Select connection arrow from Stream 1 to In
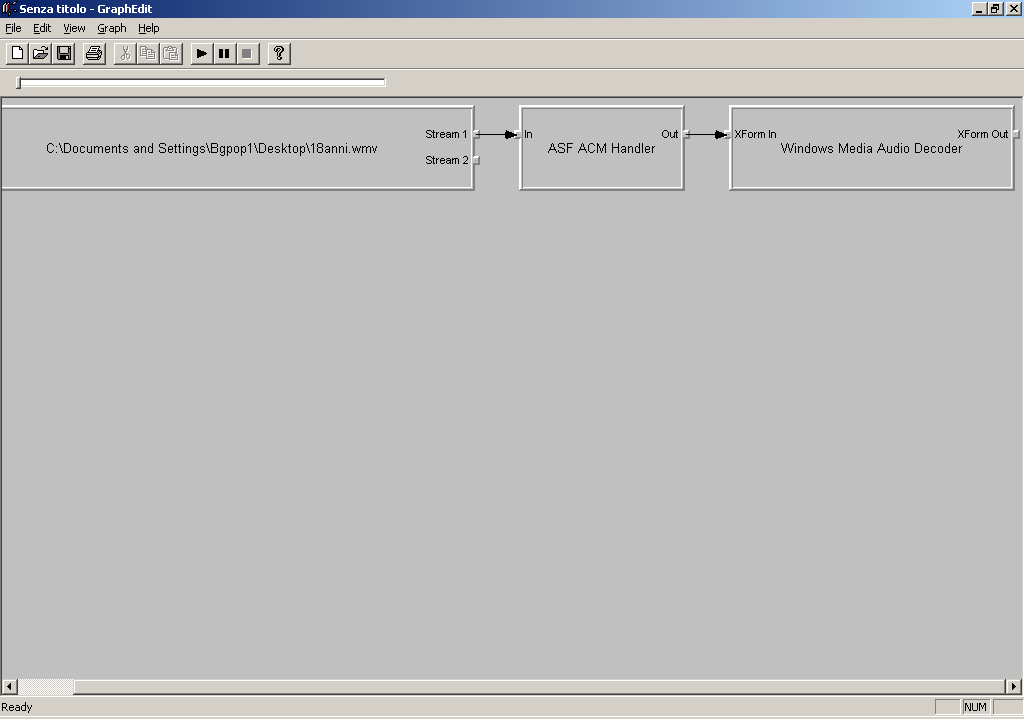 click(498, 135)
